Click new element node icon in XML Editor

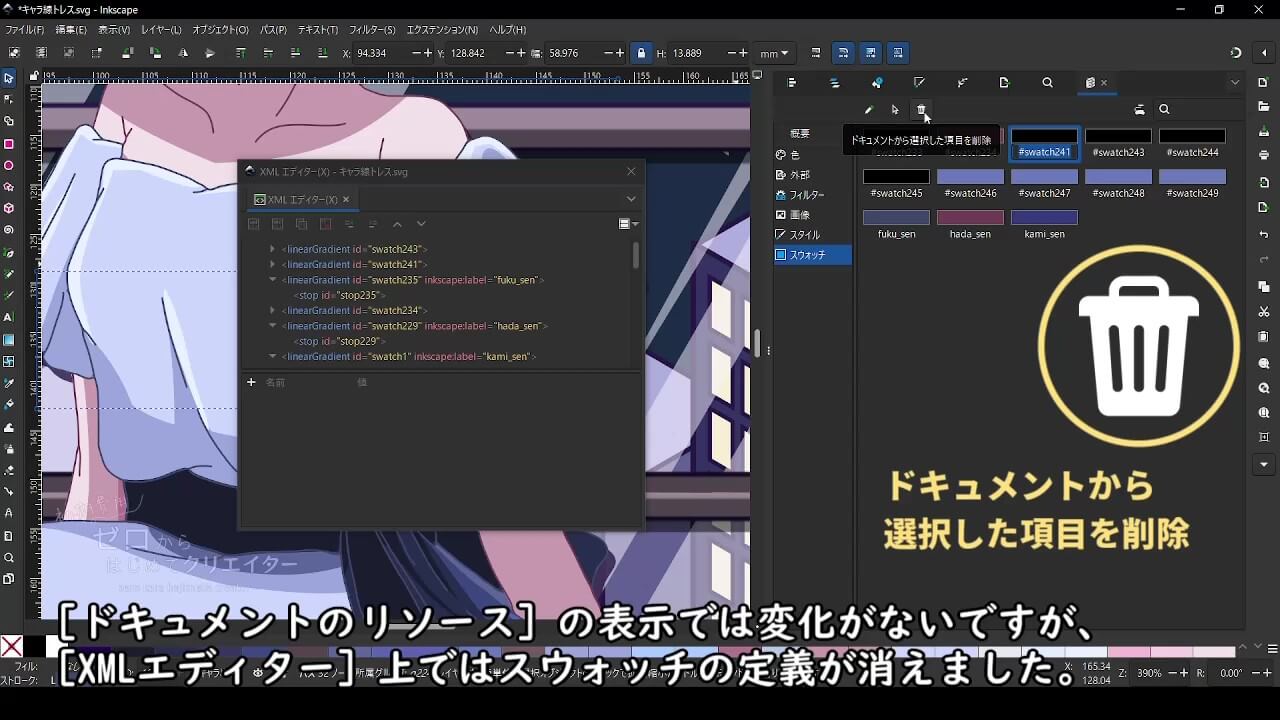click(x=254, y=225)
